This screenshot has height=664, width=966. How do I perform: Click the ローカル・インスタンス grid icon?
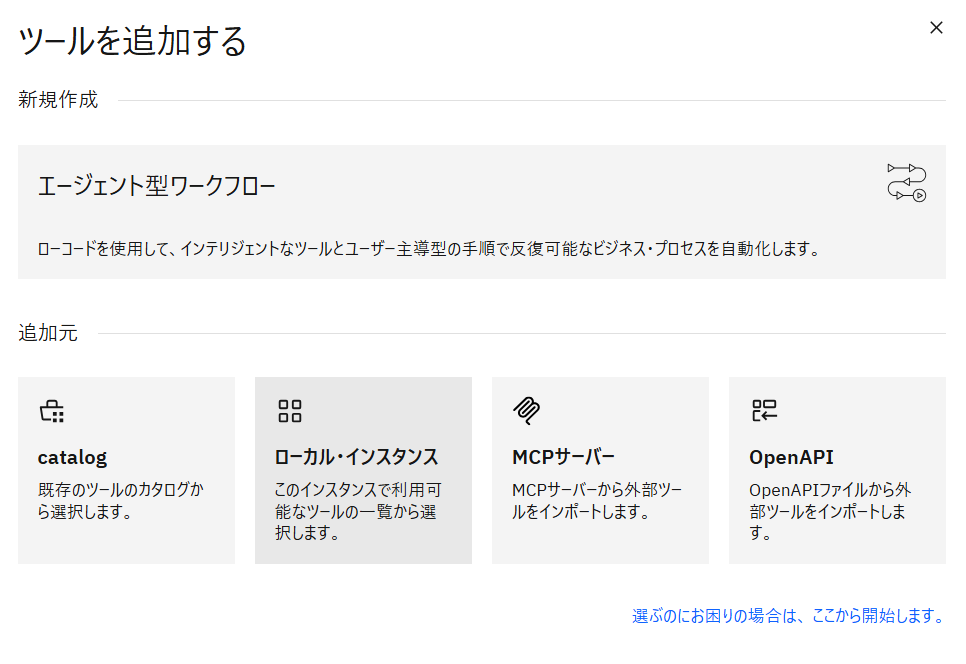[x=289, y=411]
